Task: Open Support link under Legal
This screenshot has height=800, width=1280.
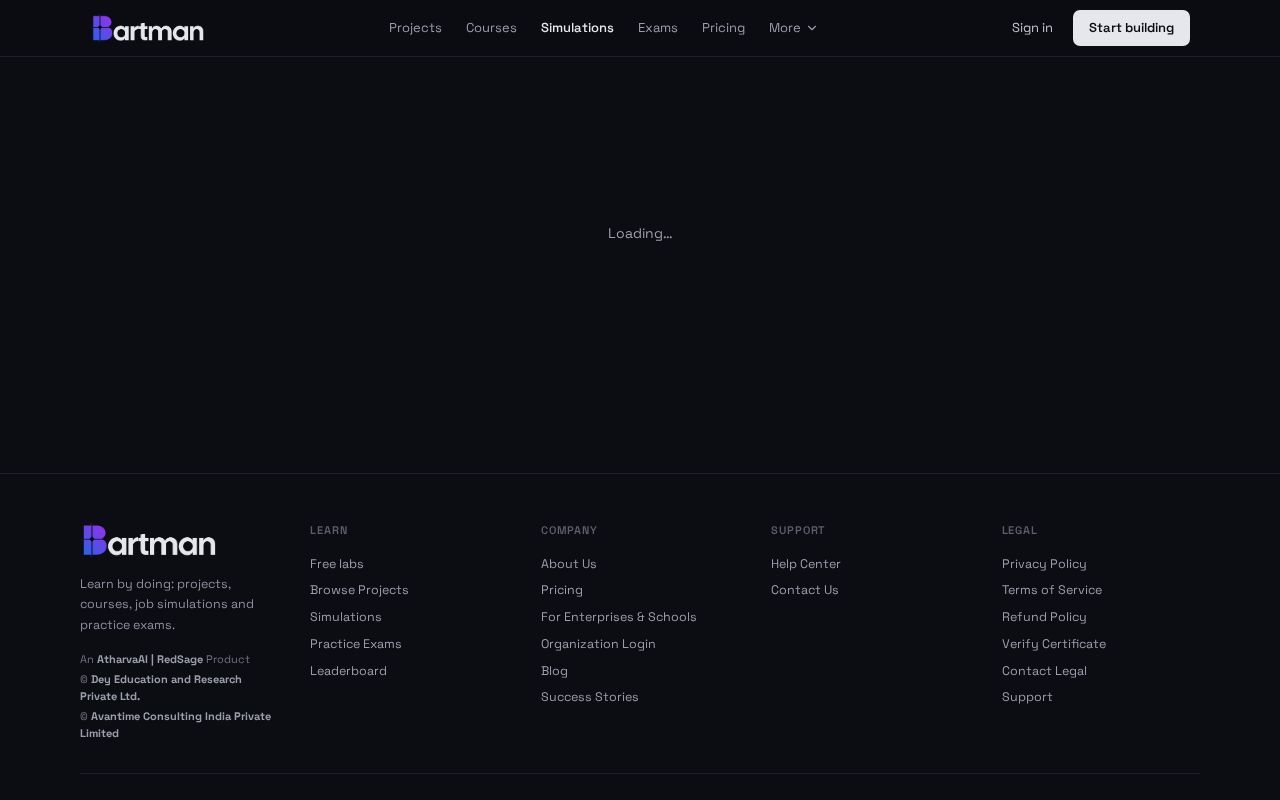Action: (x=1027, y=697)
